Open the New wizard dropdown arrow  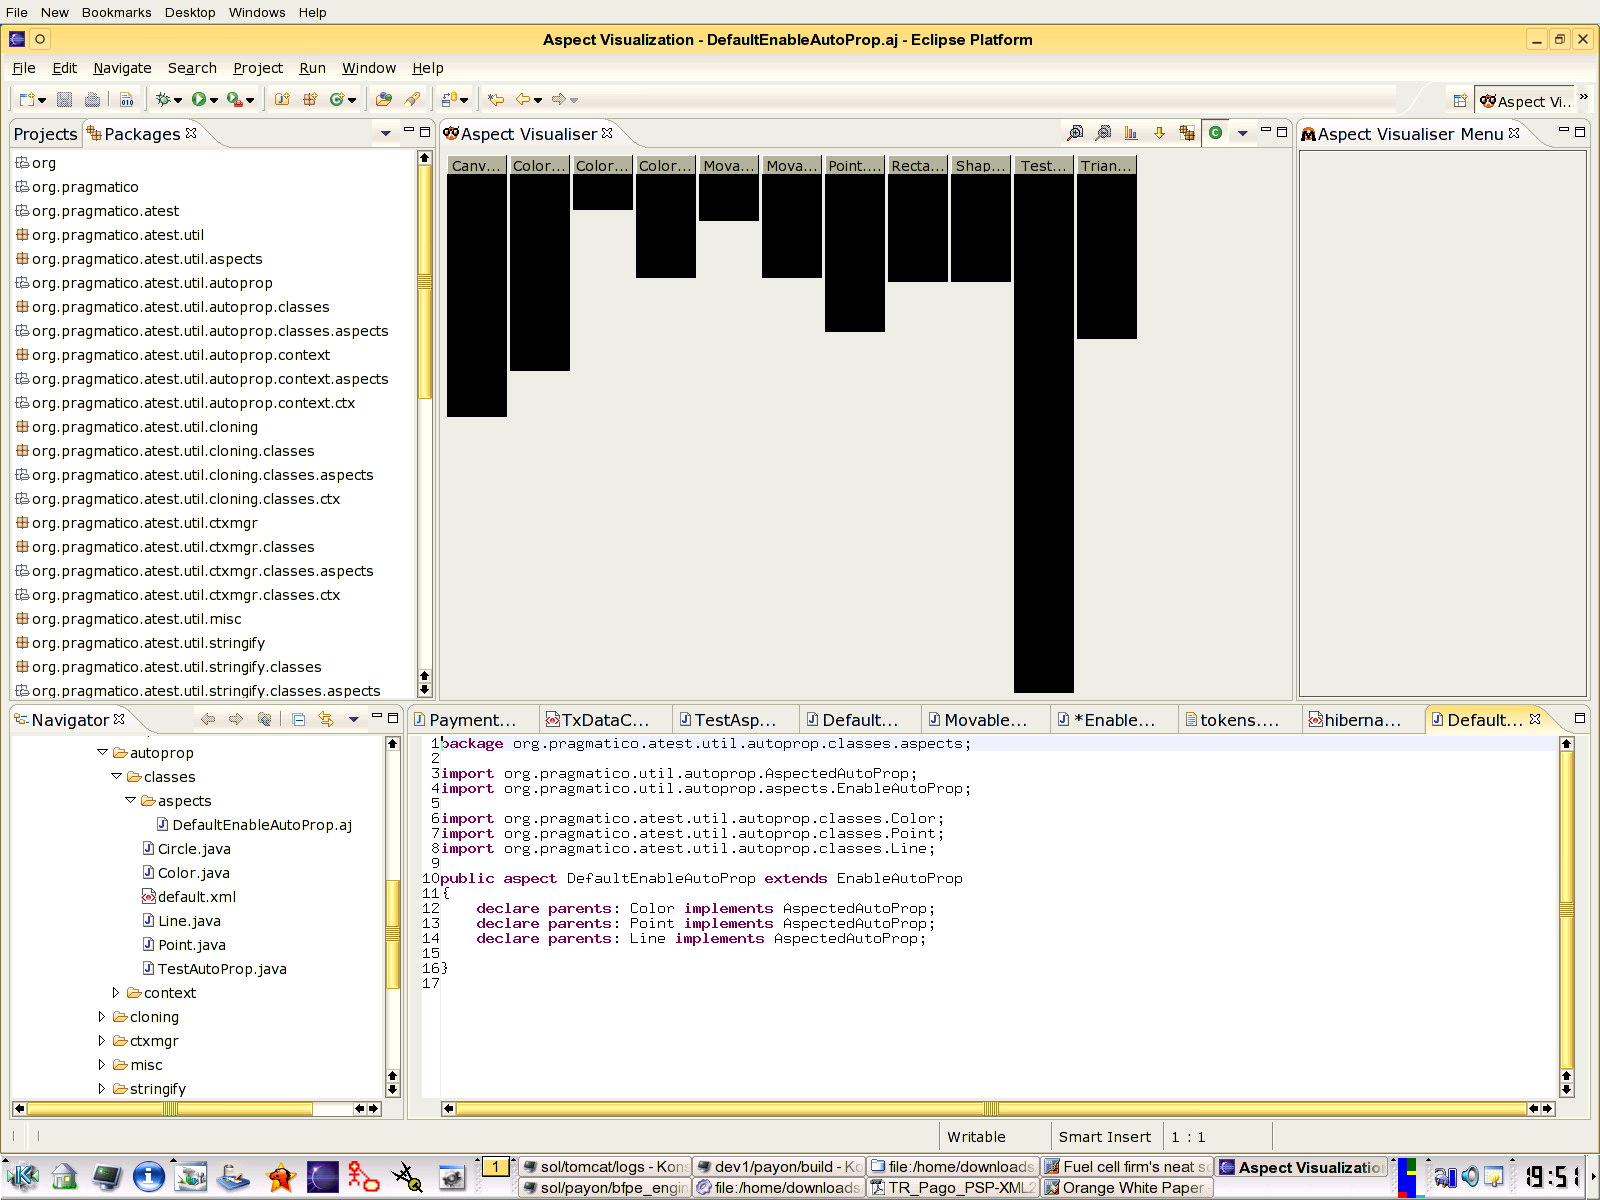point(42,100)
